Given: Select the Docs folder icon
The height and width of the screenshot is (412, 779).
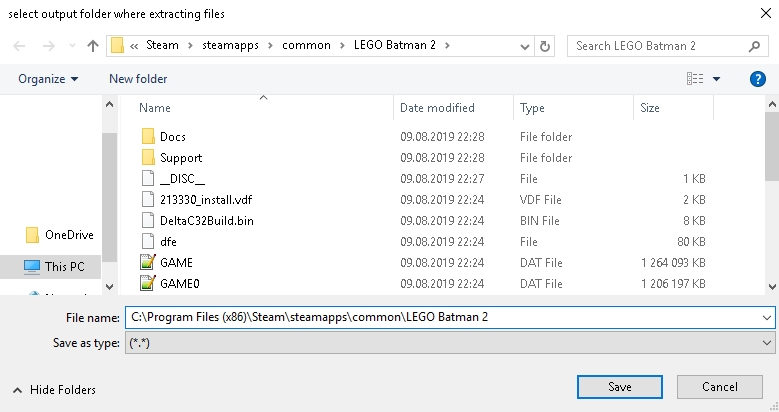Looking at the screenshot, I should coord(148,136).
